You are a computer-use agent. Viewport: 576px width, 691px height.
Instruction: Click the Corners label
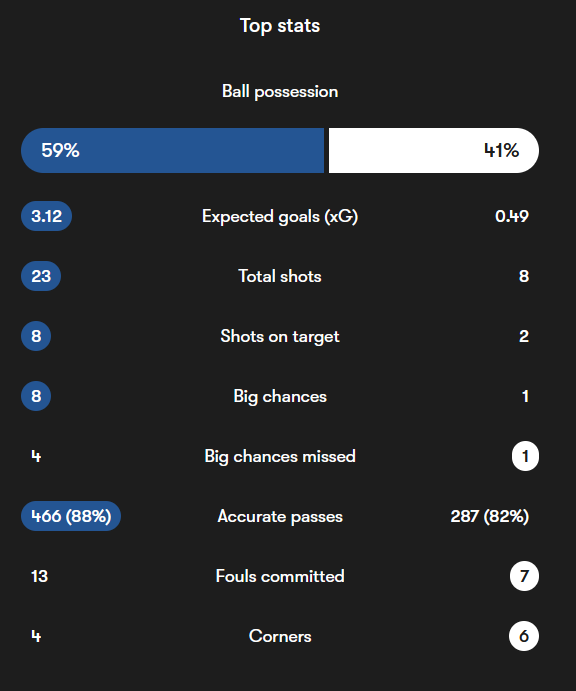[x=280, y=636]
